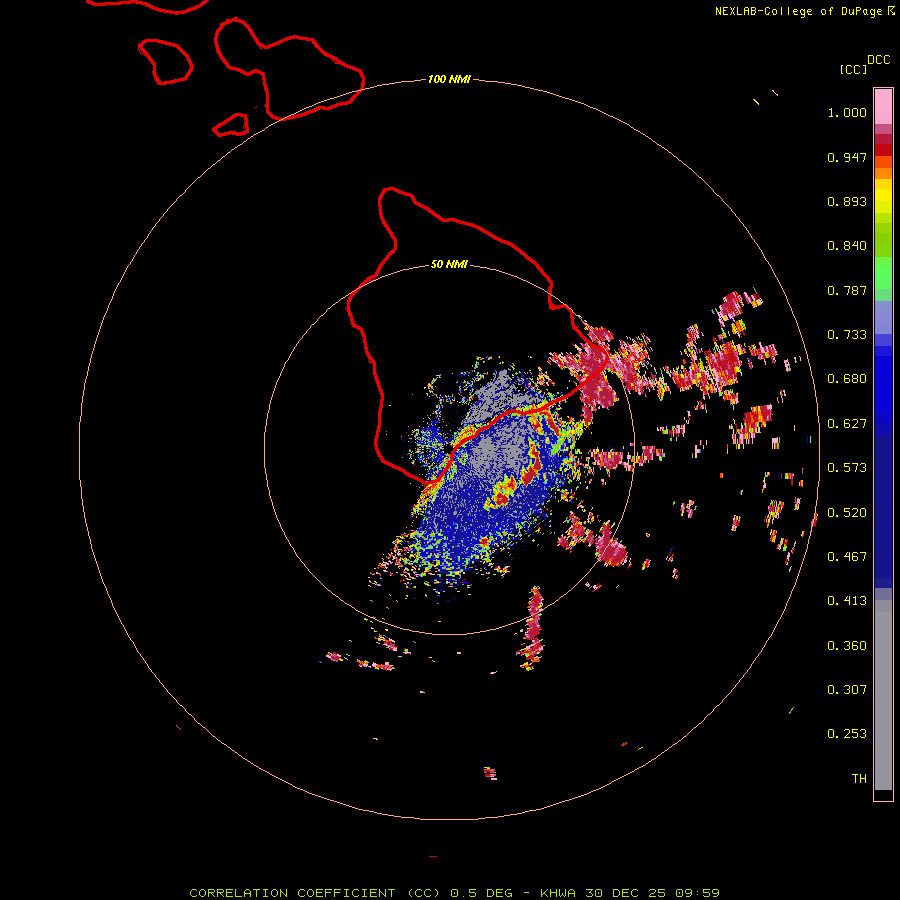
Task: Click the 0.680 color scale value
Action: [847, 379]
